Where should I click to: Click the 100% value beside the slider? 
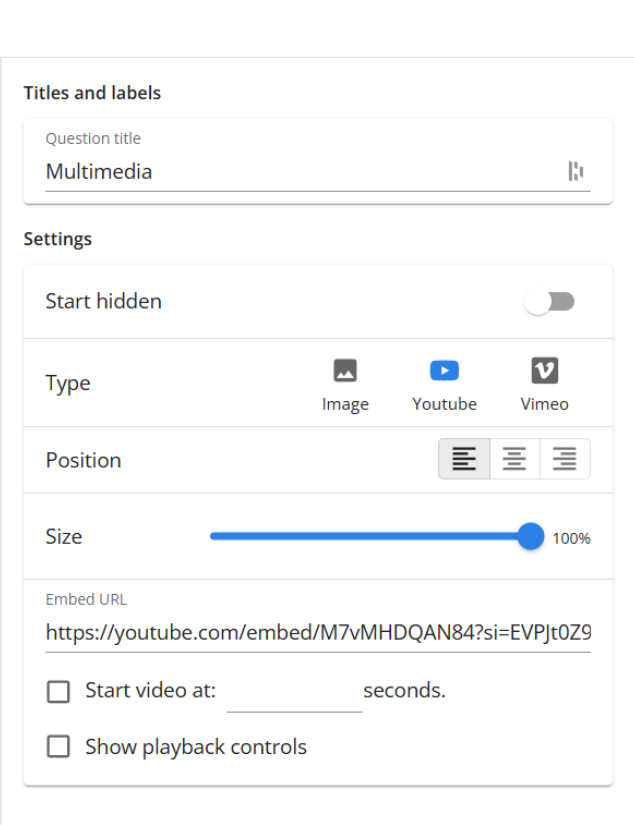570,538
